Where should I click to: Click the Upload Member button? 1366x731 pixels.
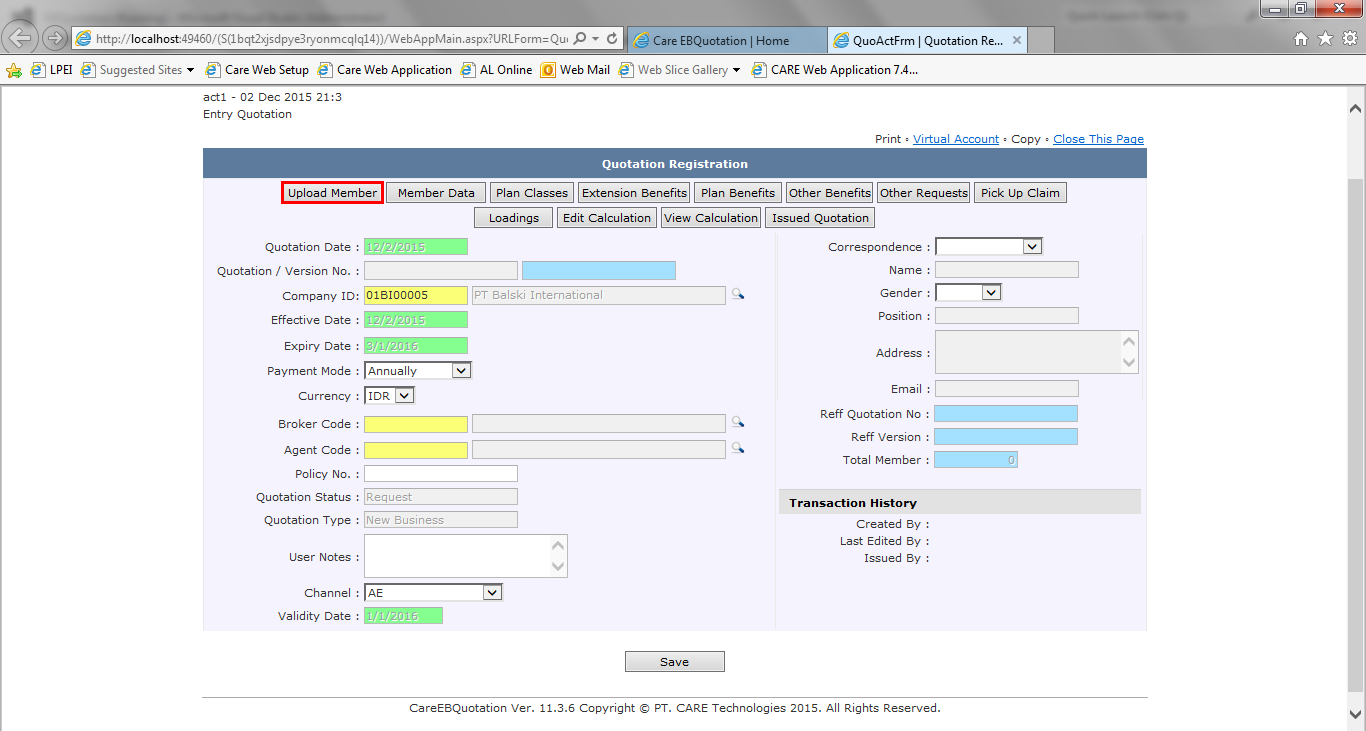(332, 193)
